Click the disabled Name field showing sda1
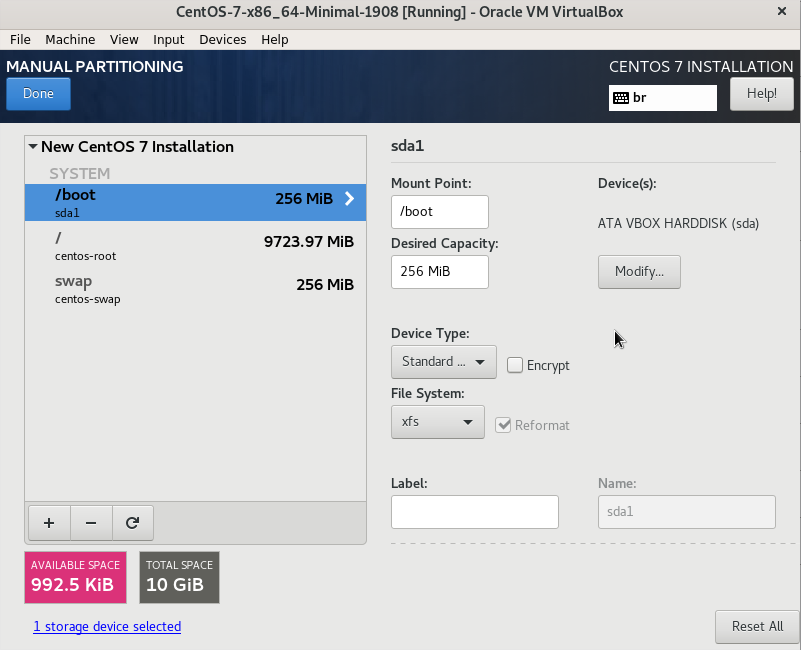Viewport: 801px width, 650px height. [x=687, y=512]
